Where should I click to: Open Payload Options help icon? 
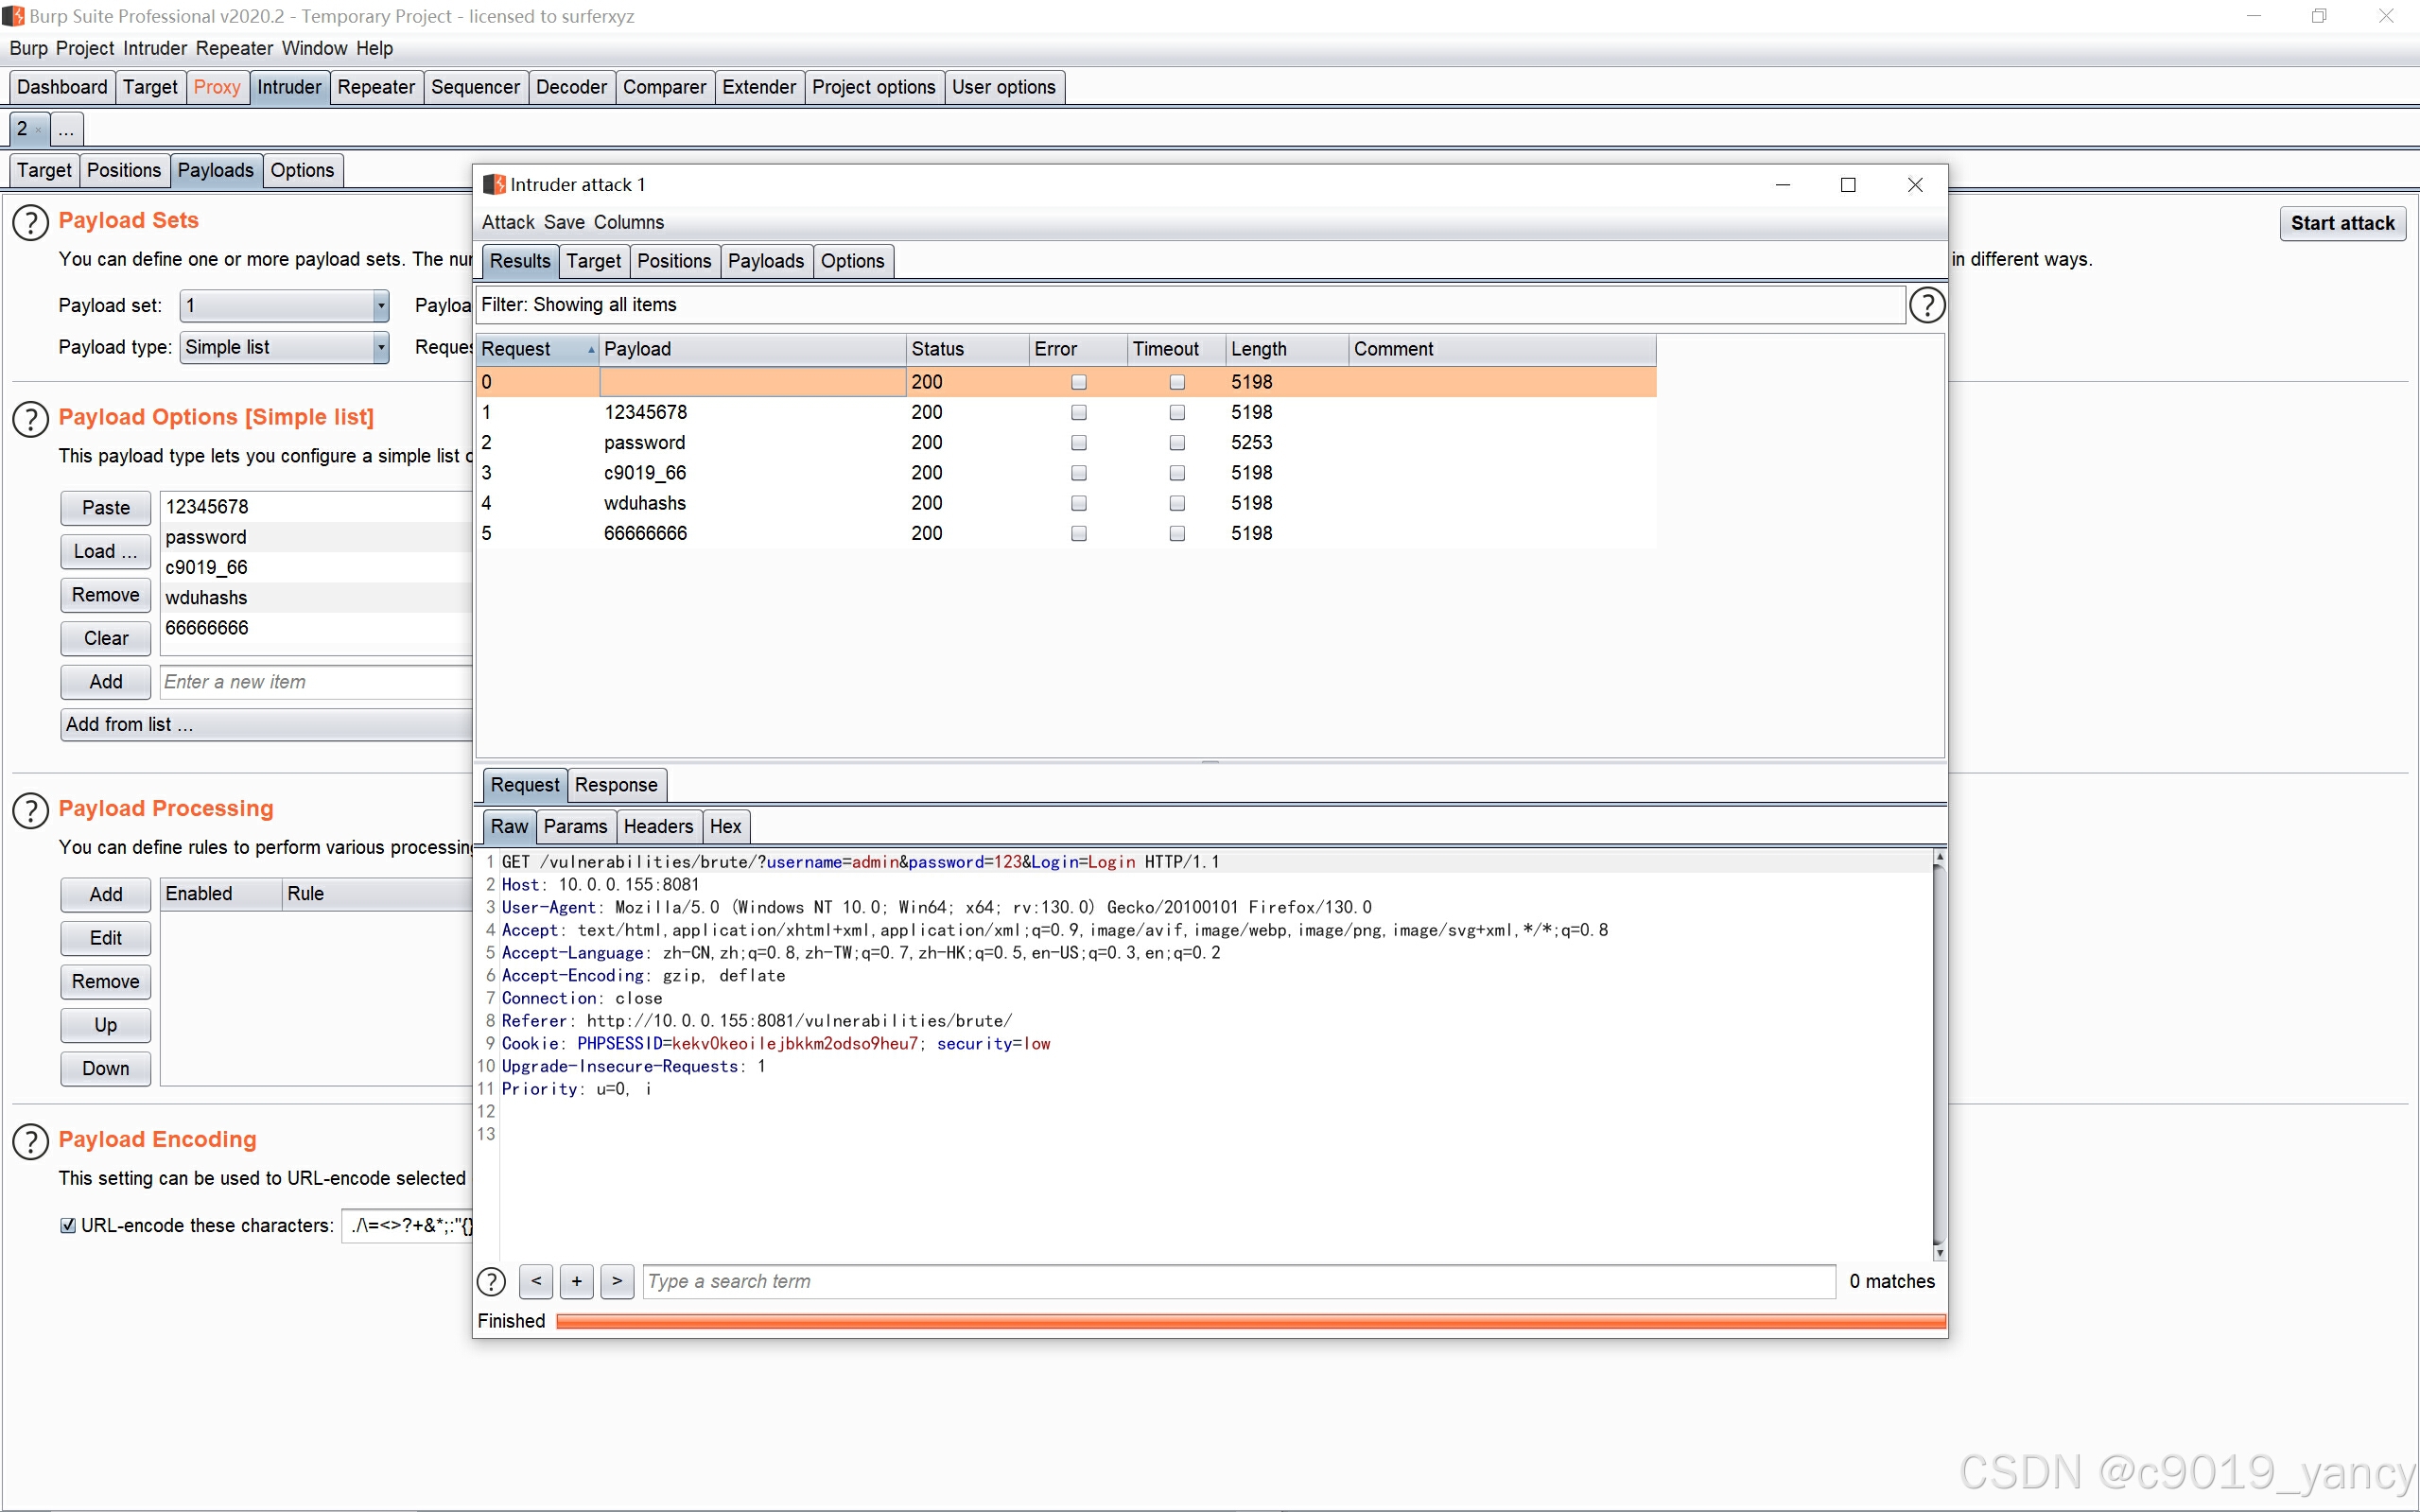[30, 419]
